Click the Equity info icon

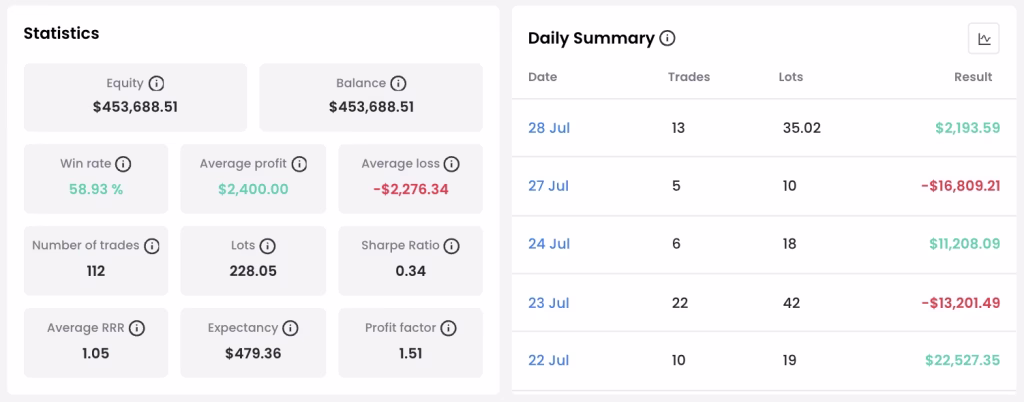click(x=156, y=84)
